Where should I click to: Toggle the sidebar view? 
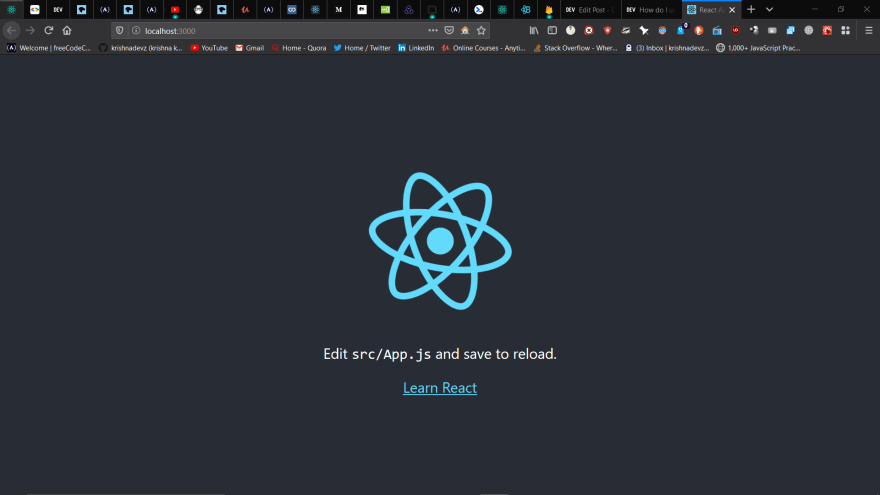pyautogui.click(x=552, y=30)
